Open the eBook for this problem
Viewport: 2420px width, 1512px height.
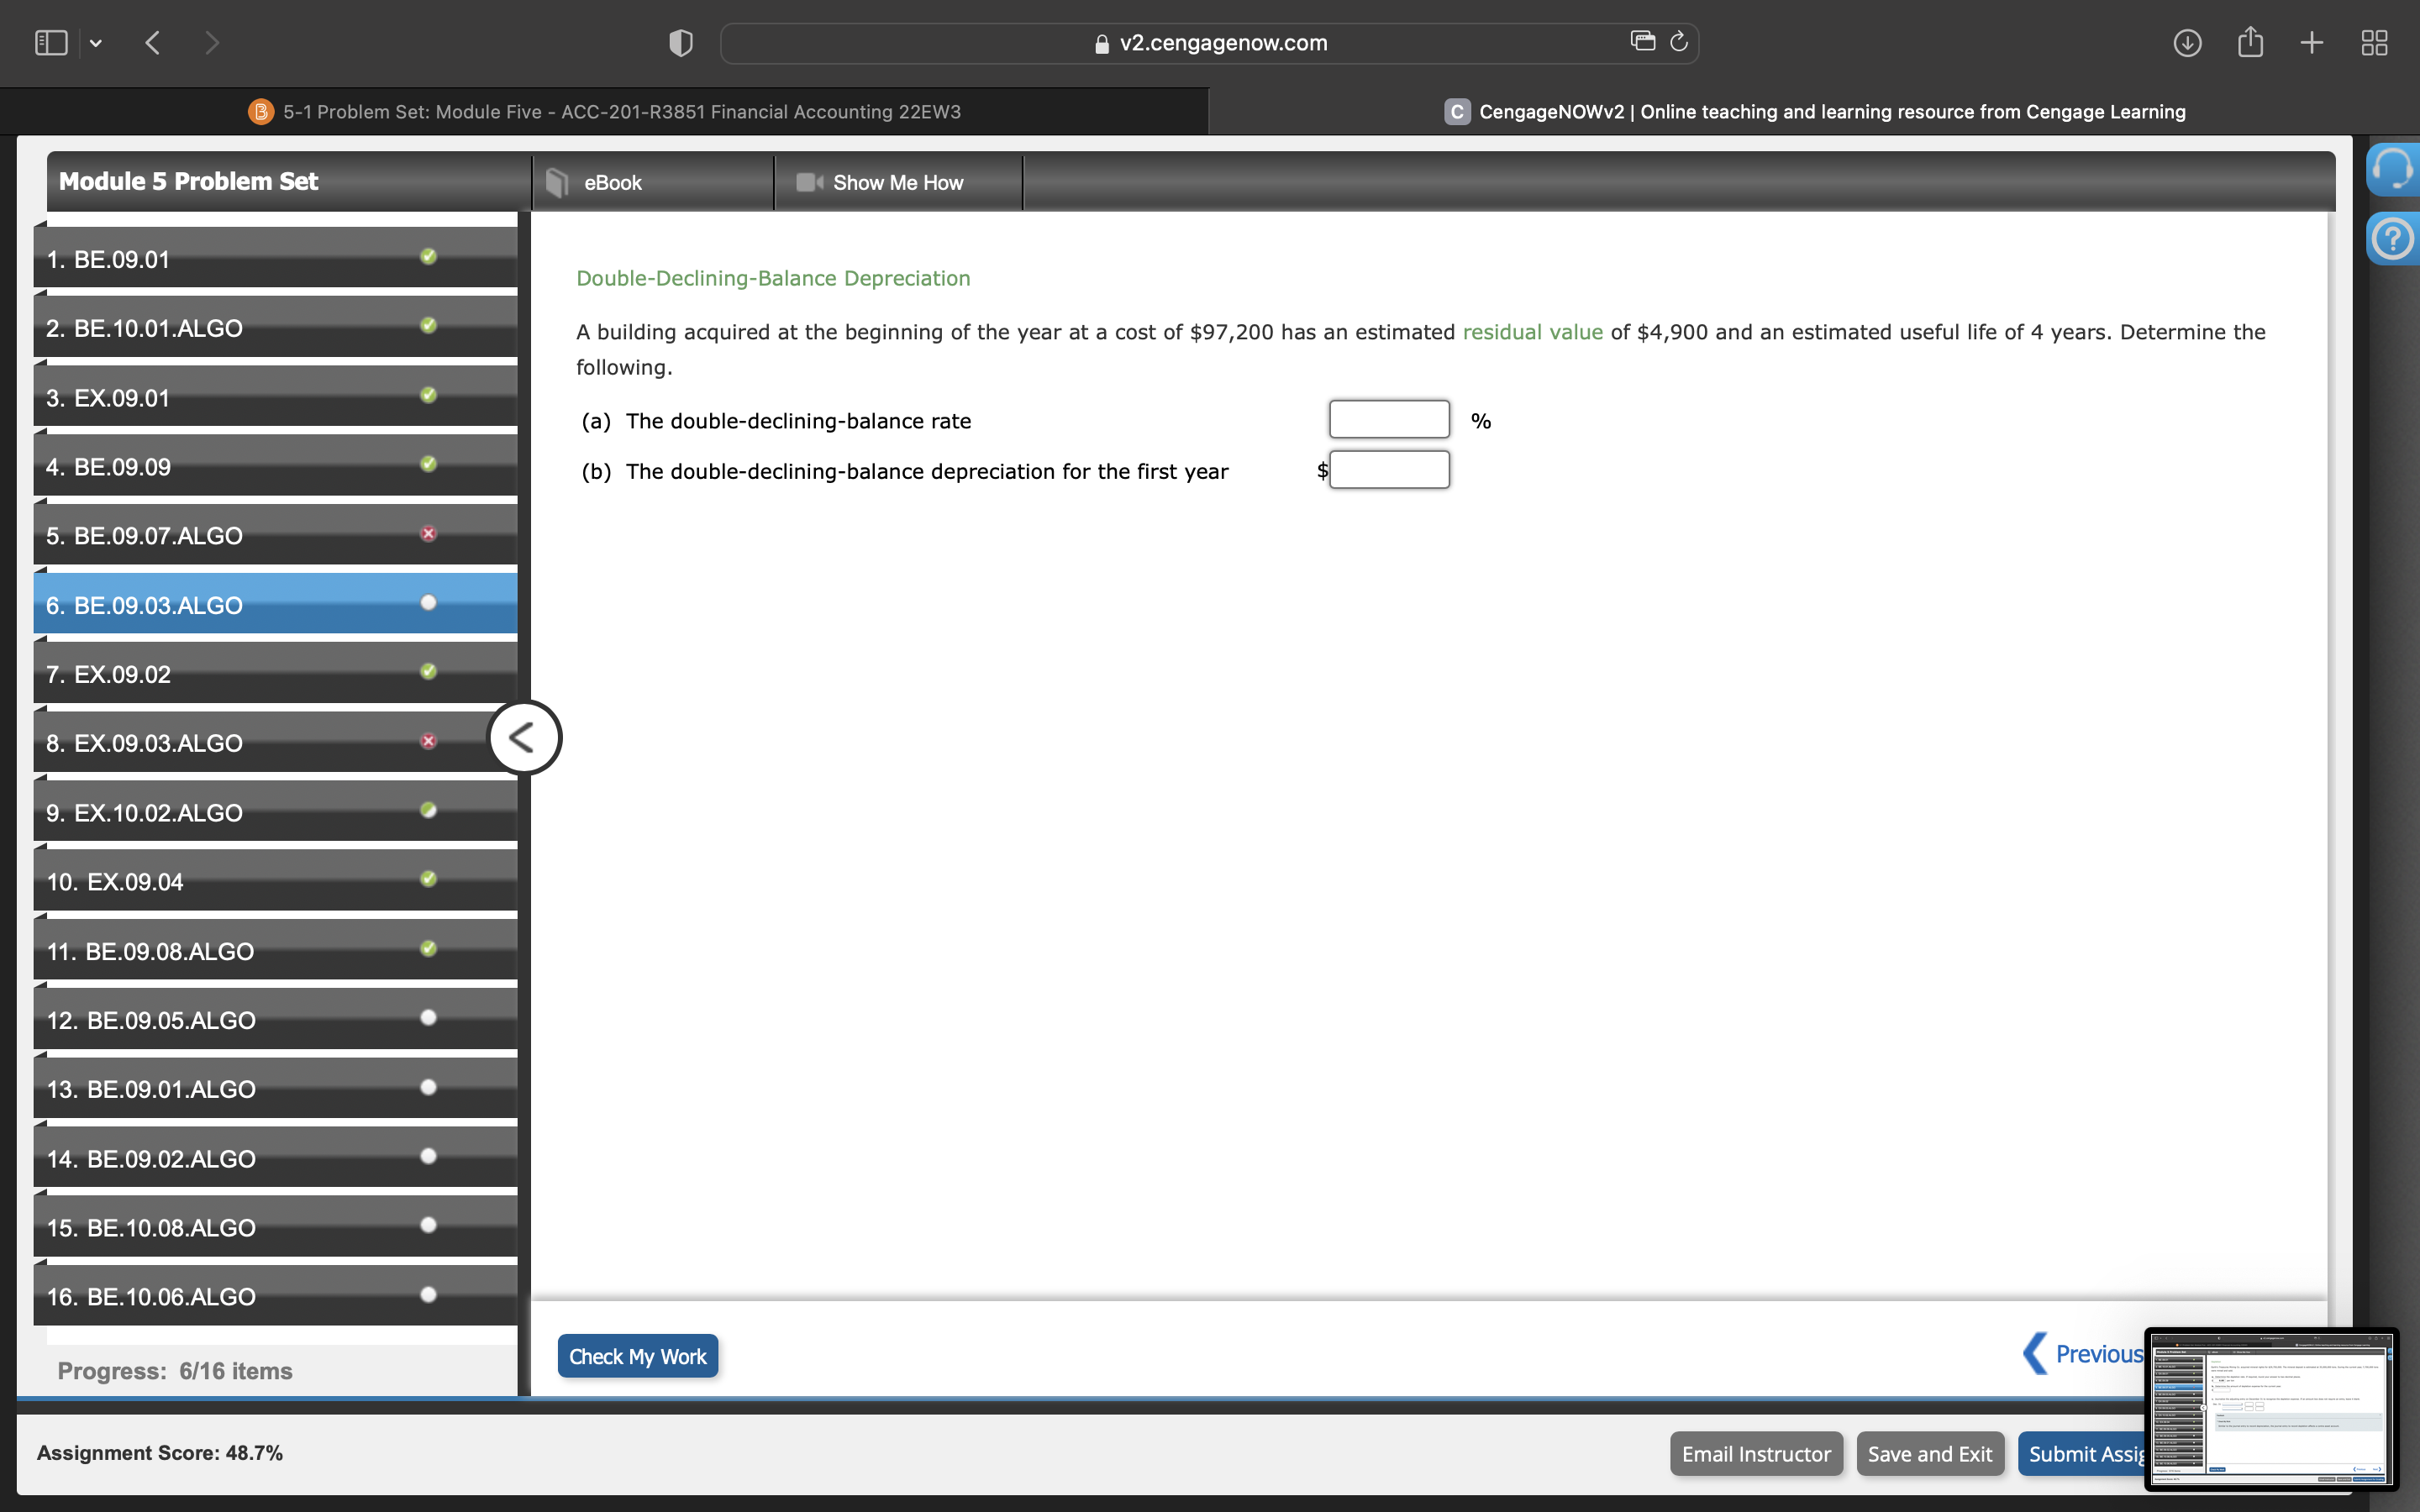[612, 182]
